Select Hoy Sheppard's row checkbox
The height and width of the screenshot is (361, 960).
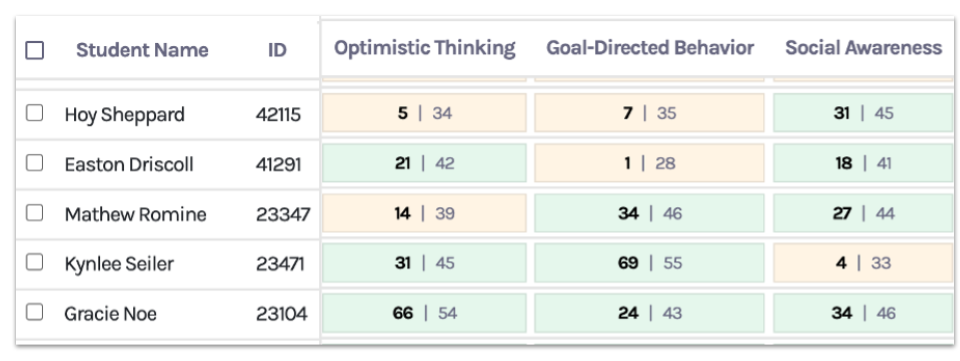point(34,113)
